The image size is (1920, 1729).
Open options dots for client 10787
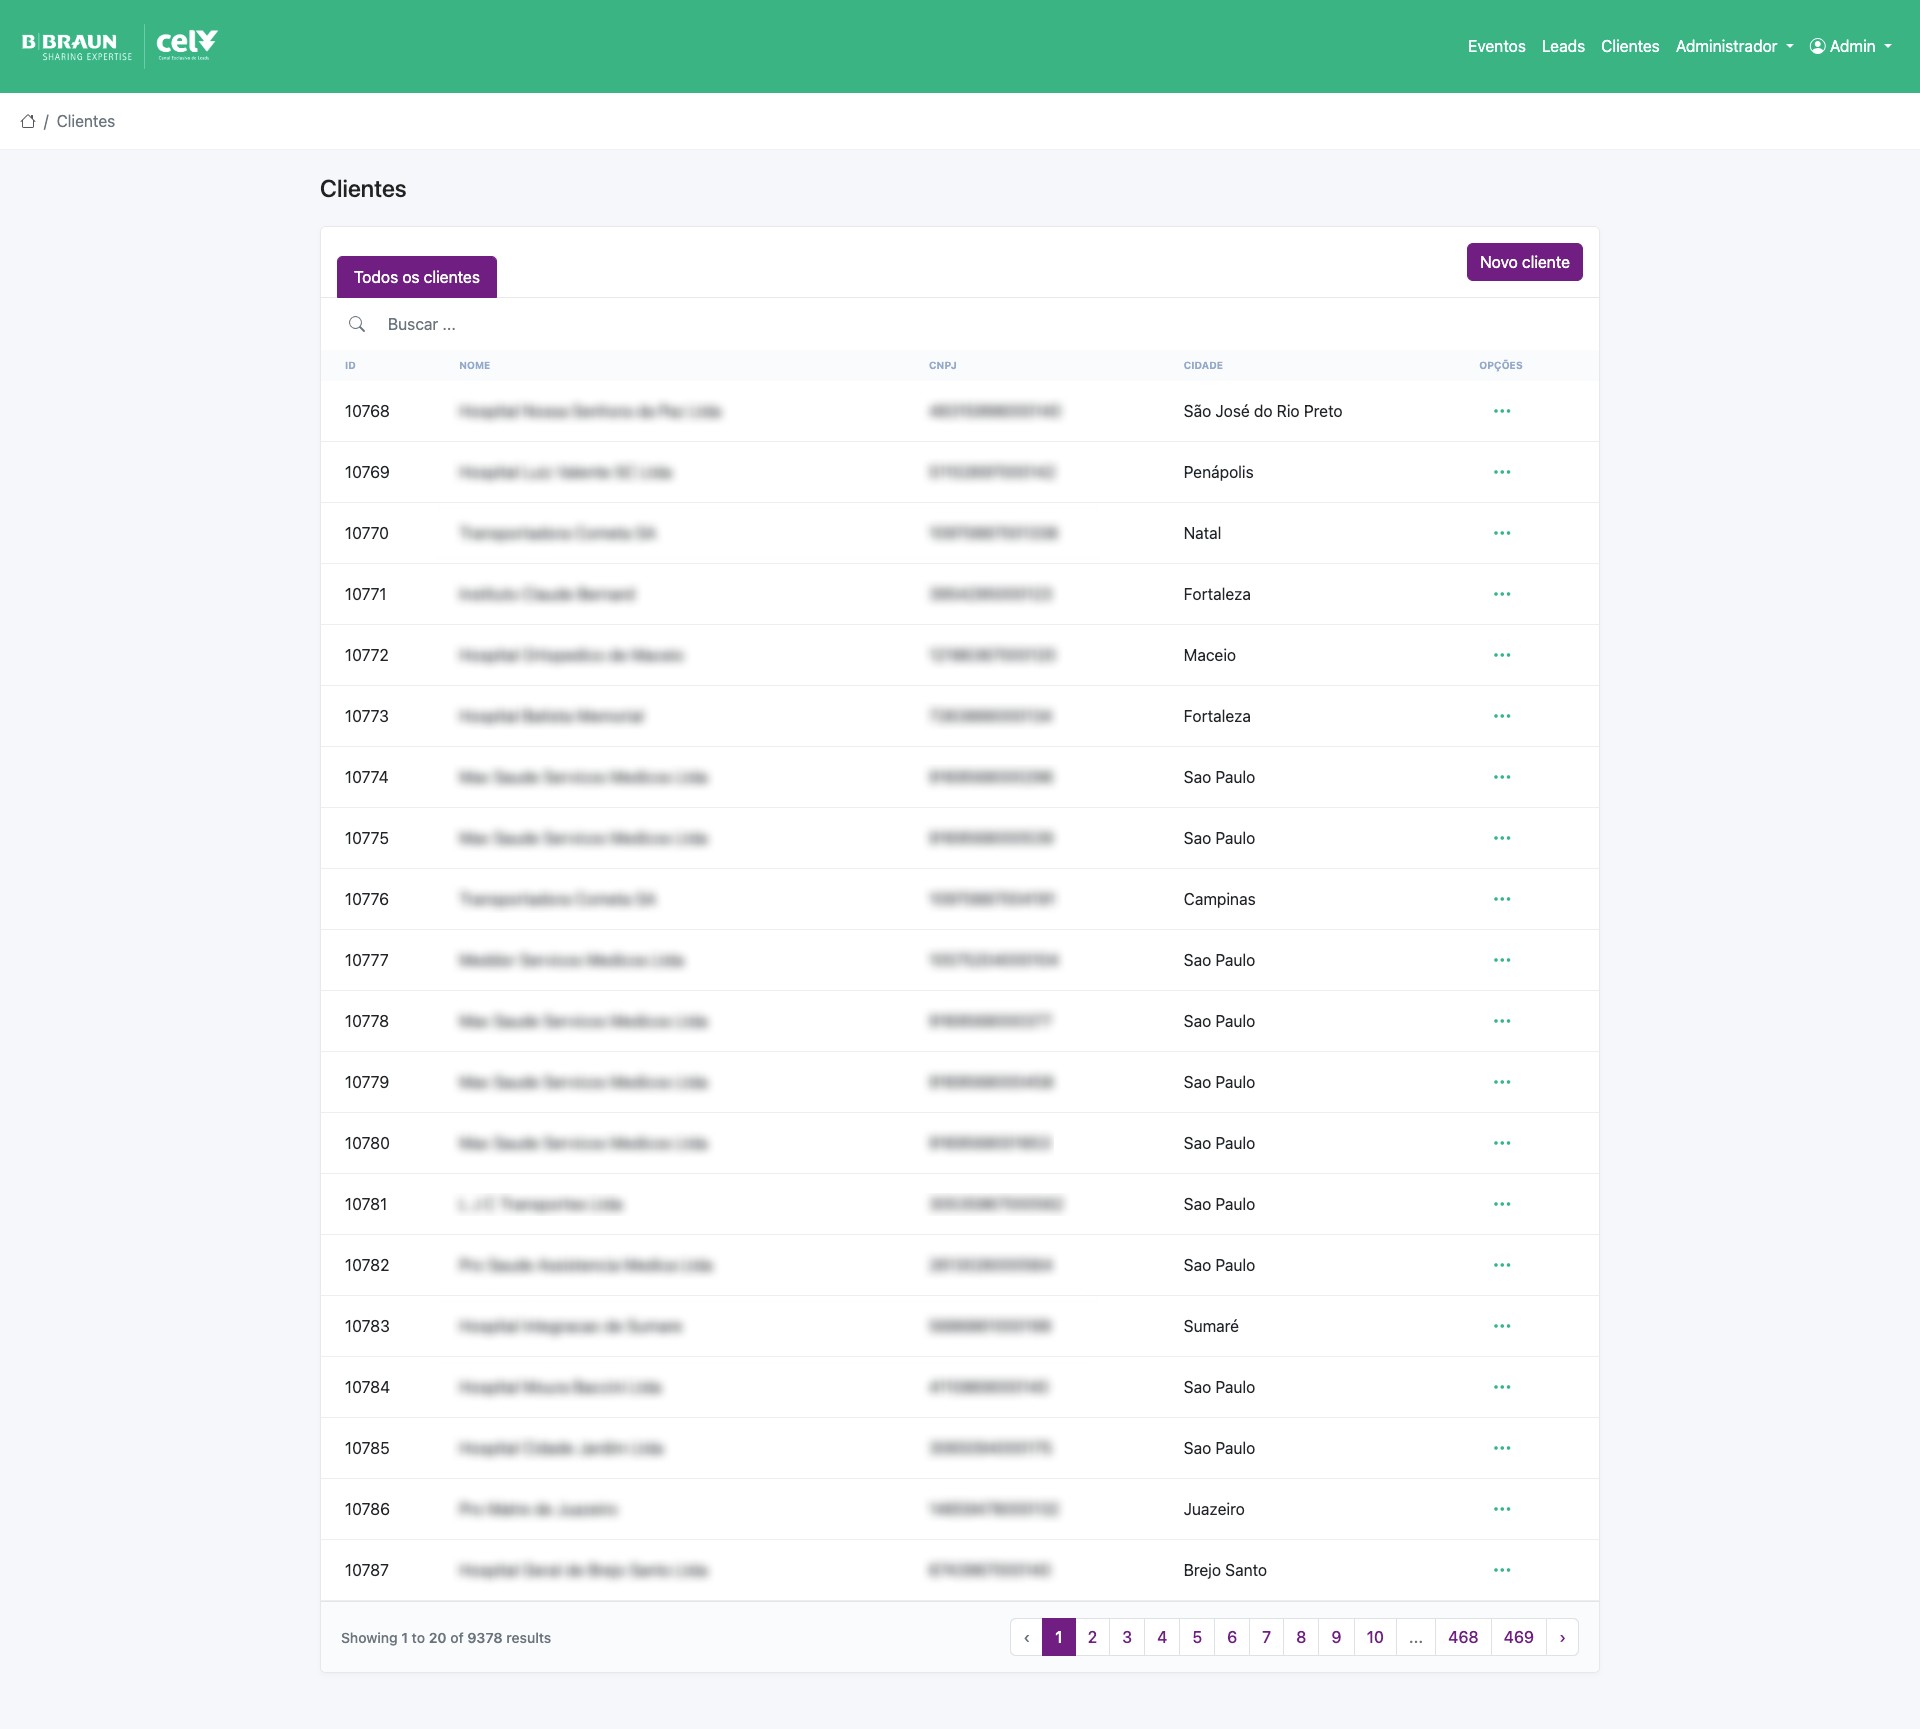click(1501, 1570)
